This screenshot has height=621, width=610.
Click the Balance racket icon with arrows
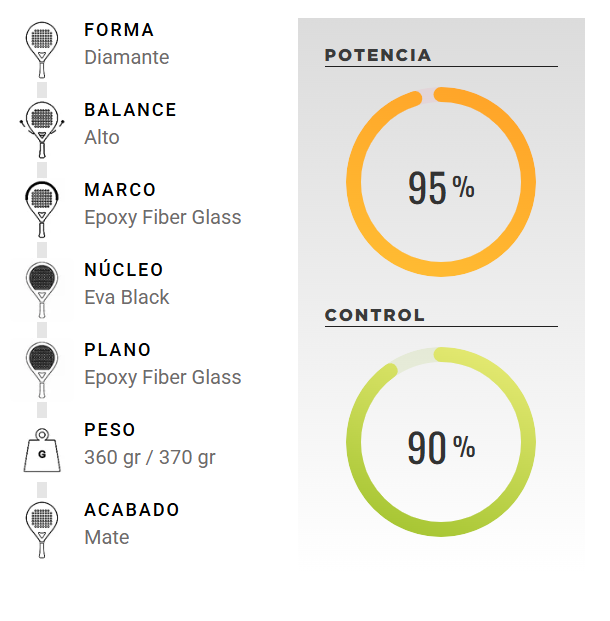(x=42, y=130)
